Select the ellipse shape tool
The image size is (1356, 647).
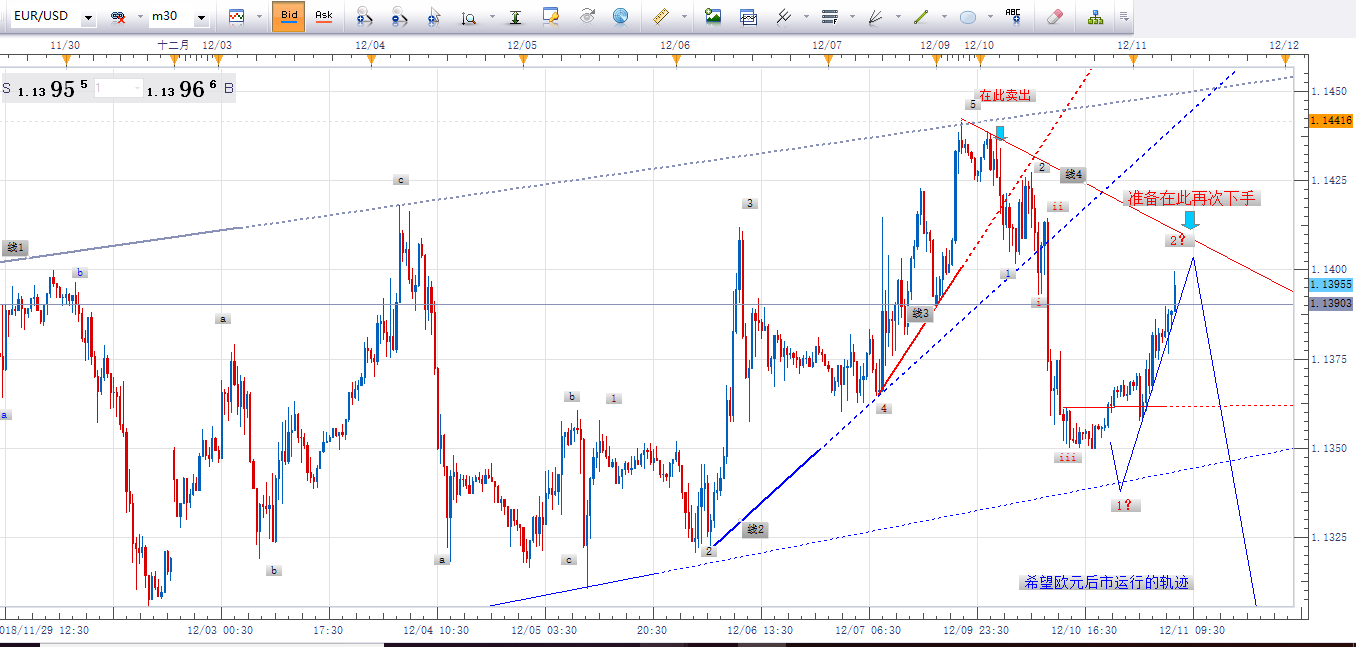click(968, 16)
